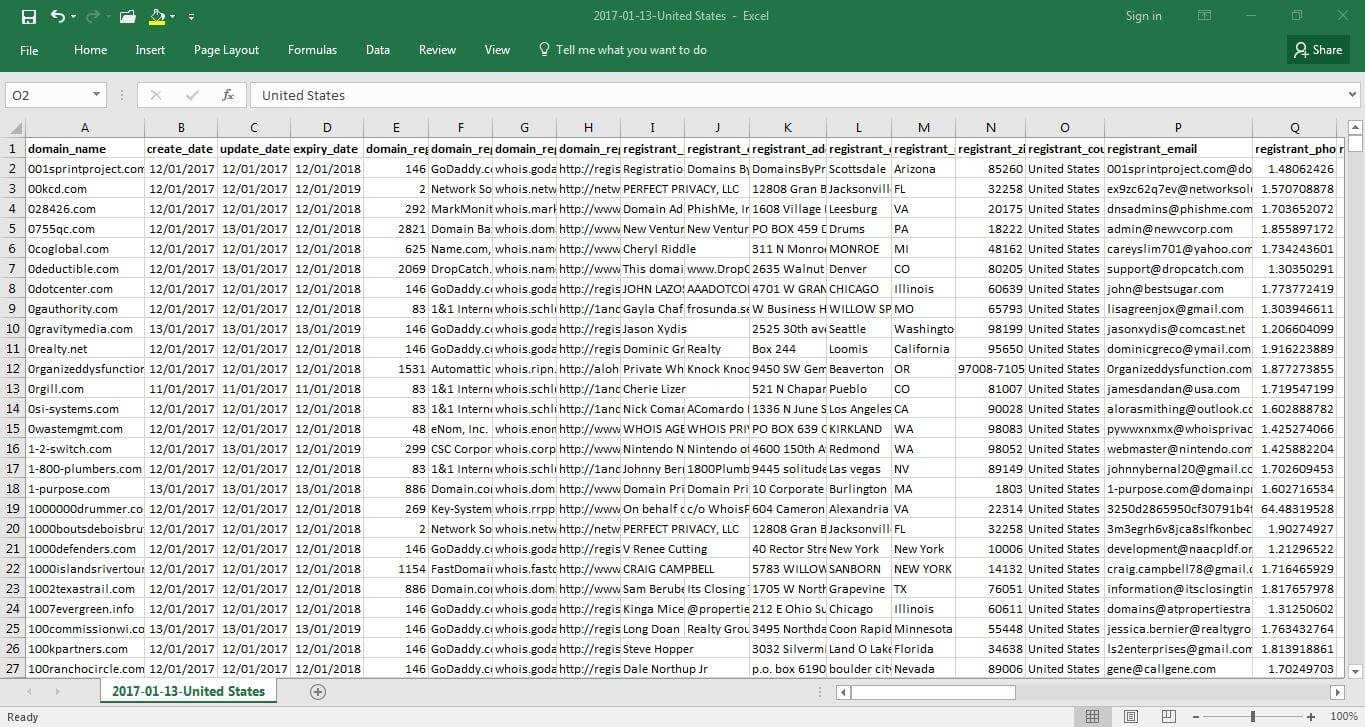This screenshot has width=1365, height=727.
Task: Click the Save icon in Quick Access Toolbar
Action: (28, 16)
